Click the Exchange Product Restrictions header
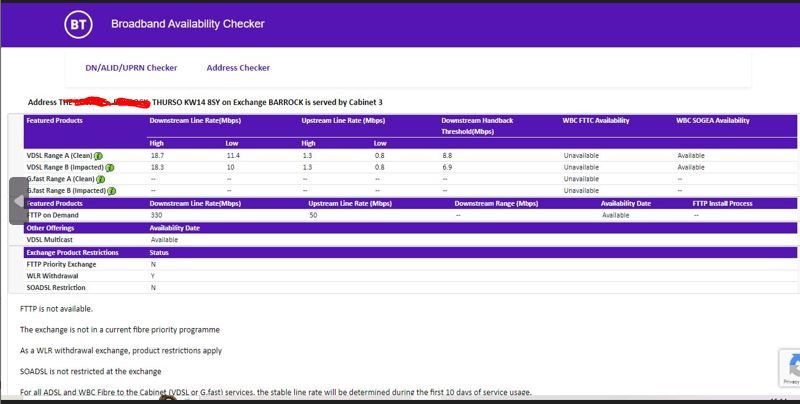Image resolution: width=800 pixels, height=404 pixels. [72, 252]
